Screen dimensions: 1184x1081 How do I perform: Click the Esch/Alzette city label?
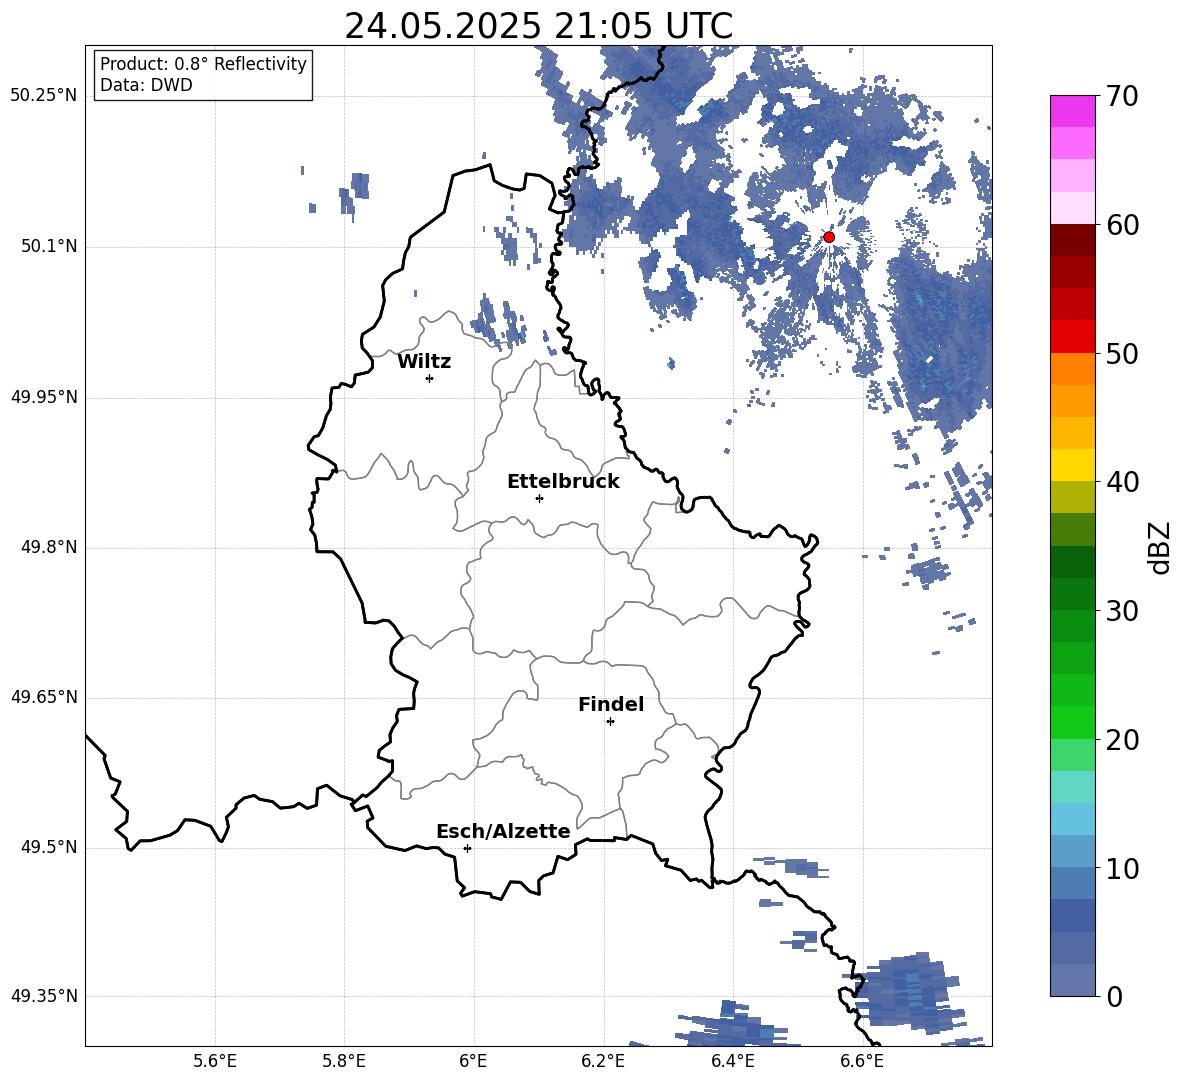click(x=503, y=831)
